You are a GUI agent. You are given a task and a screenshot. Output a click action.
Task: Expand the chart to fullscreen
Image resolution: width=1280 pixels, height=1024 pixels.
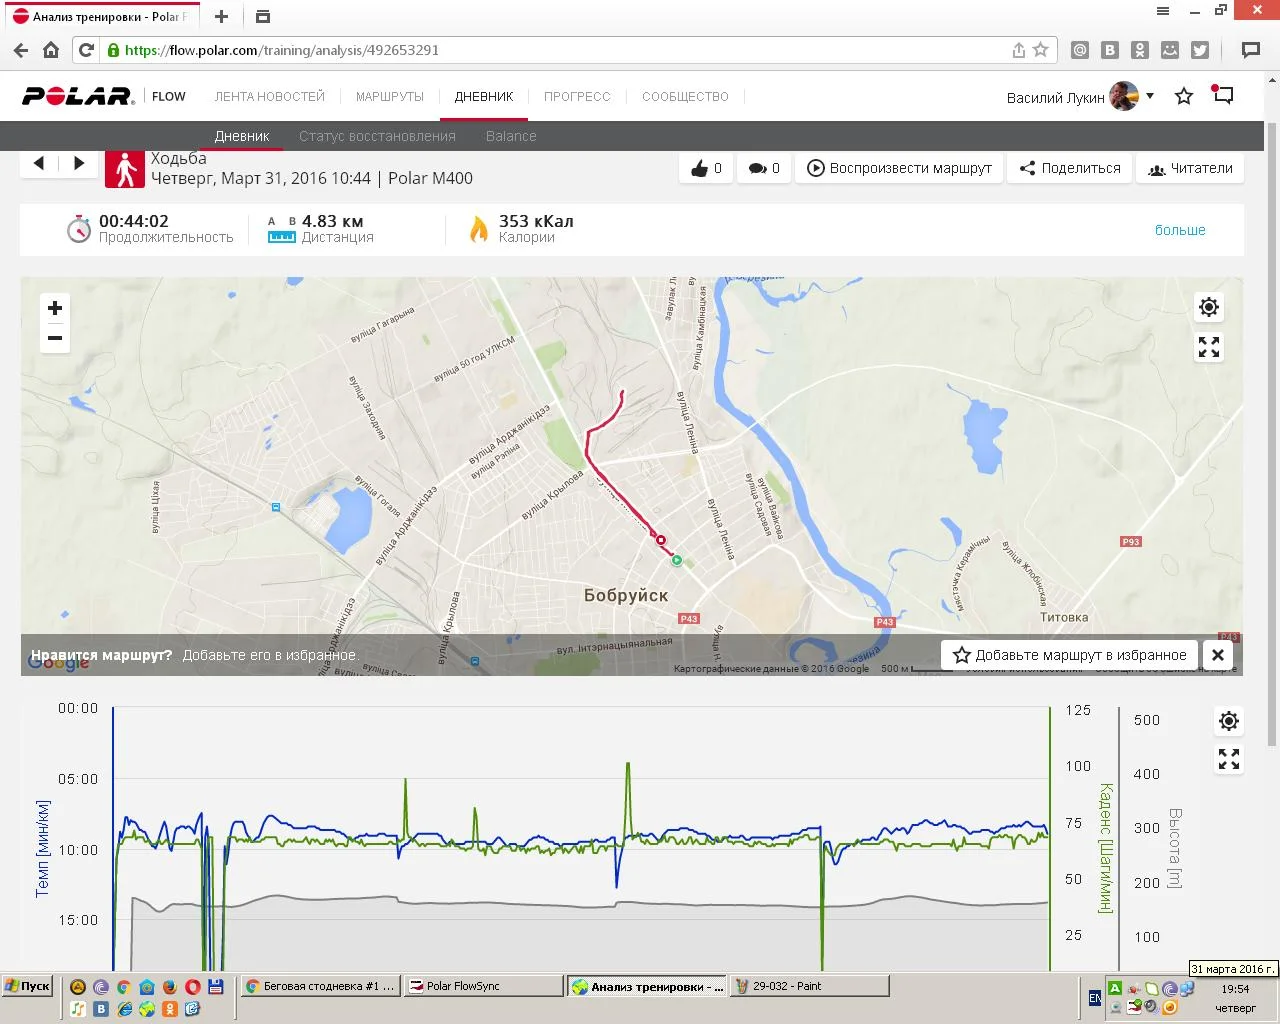[1229, 760]
